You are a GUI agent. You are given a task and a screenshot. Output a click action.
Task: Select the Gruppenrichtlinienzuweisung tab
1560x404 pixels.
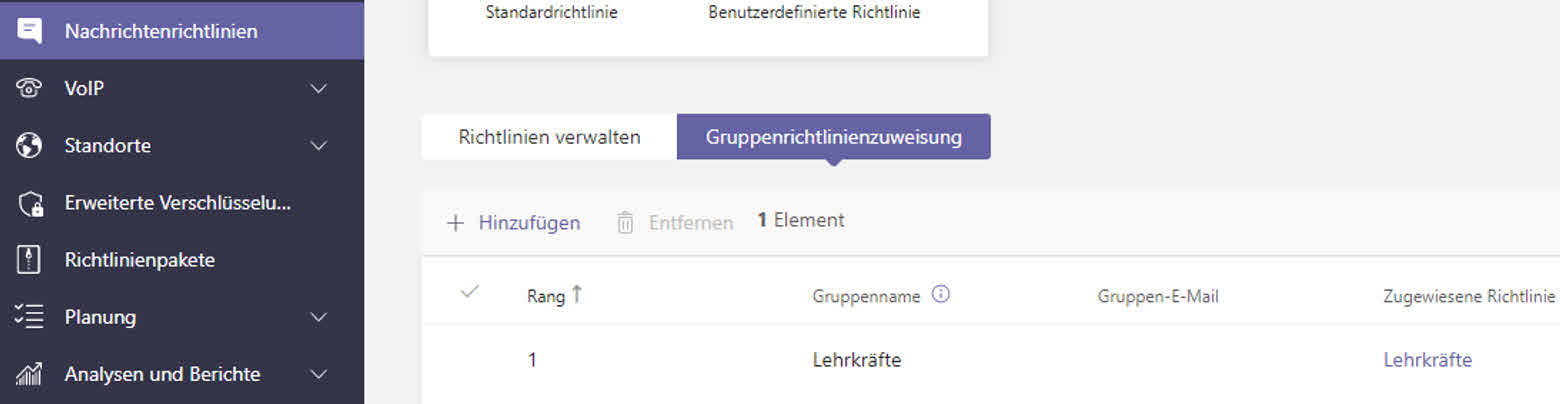click(x=834, y=137)
